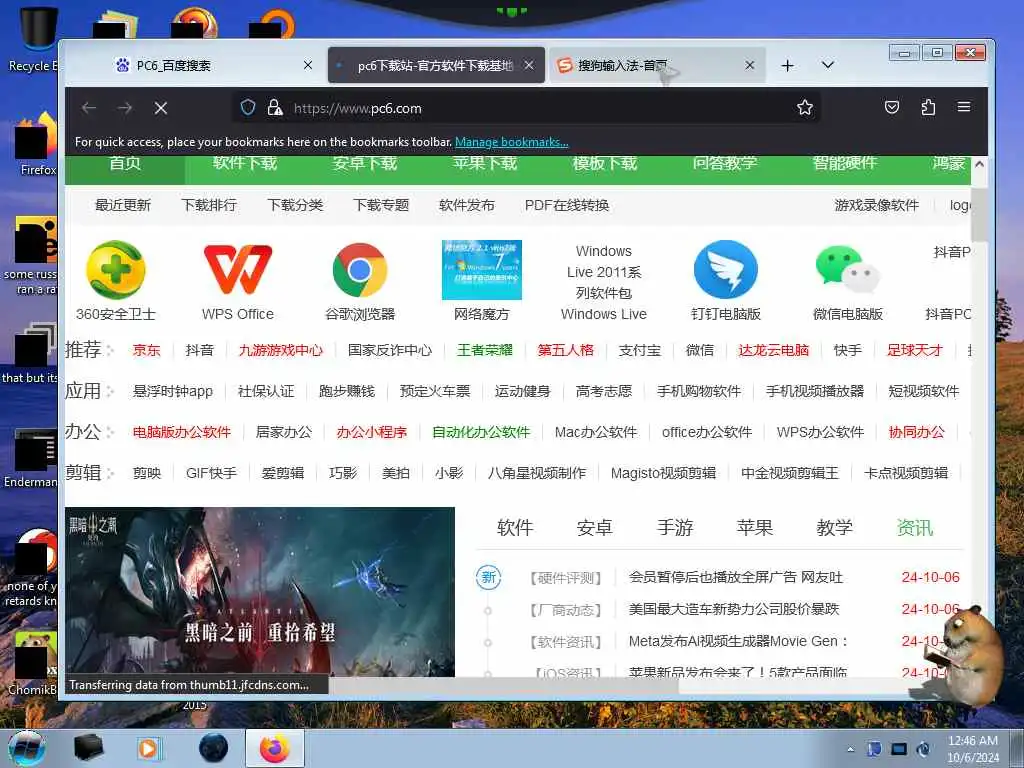Click the 京东 recommended link

(x=146, y=350)
